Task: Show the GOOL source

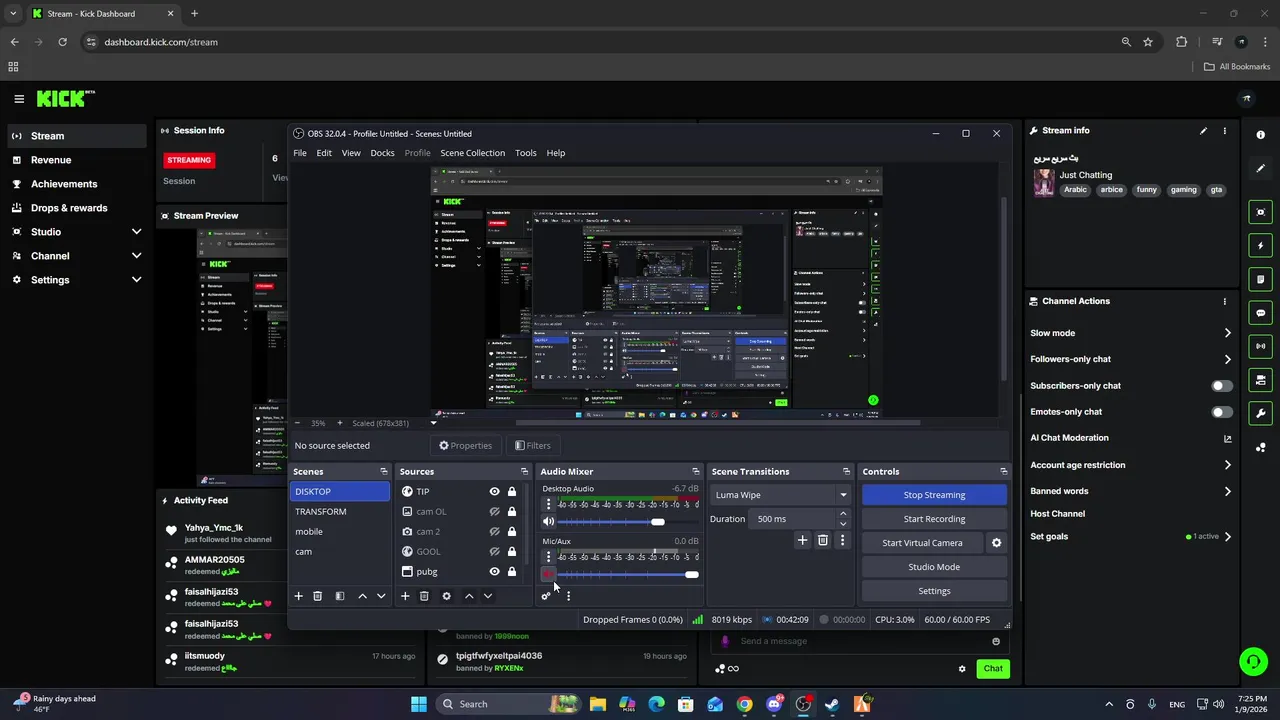Action: [x=494, y=552]
